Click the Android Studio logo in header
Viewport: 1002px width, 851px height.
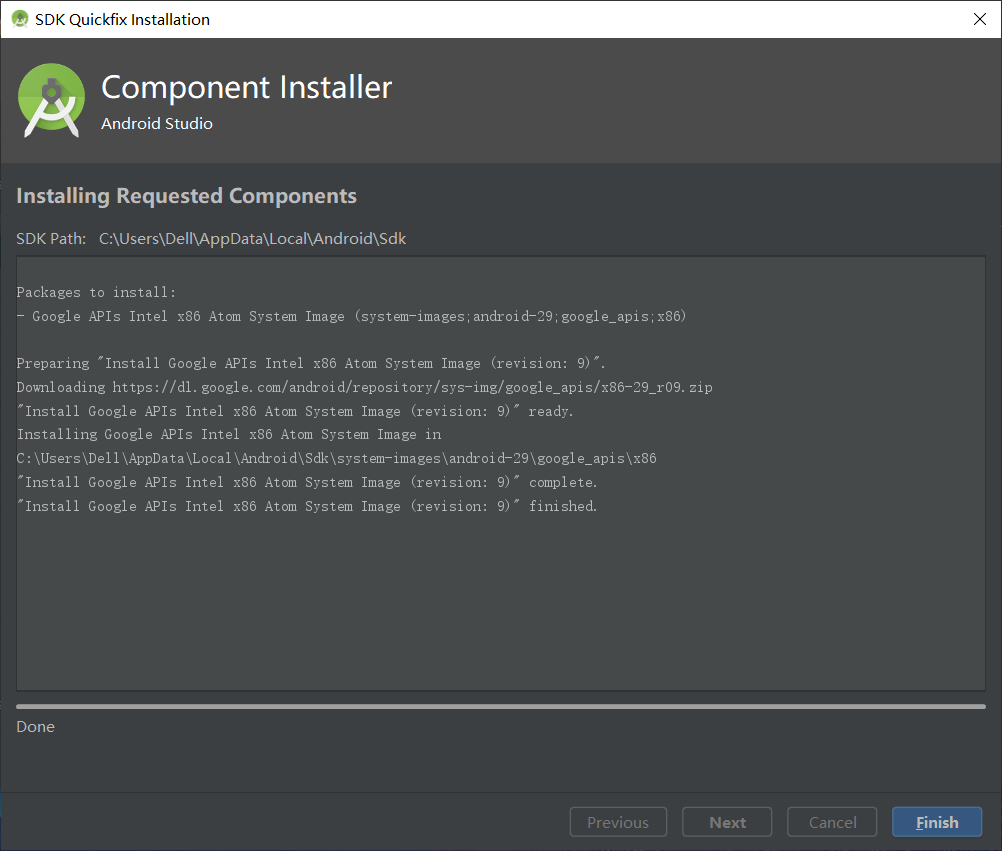pyautogui.click(x=51, y=100)
